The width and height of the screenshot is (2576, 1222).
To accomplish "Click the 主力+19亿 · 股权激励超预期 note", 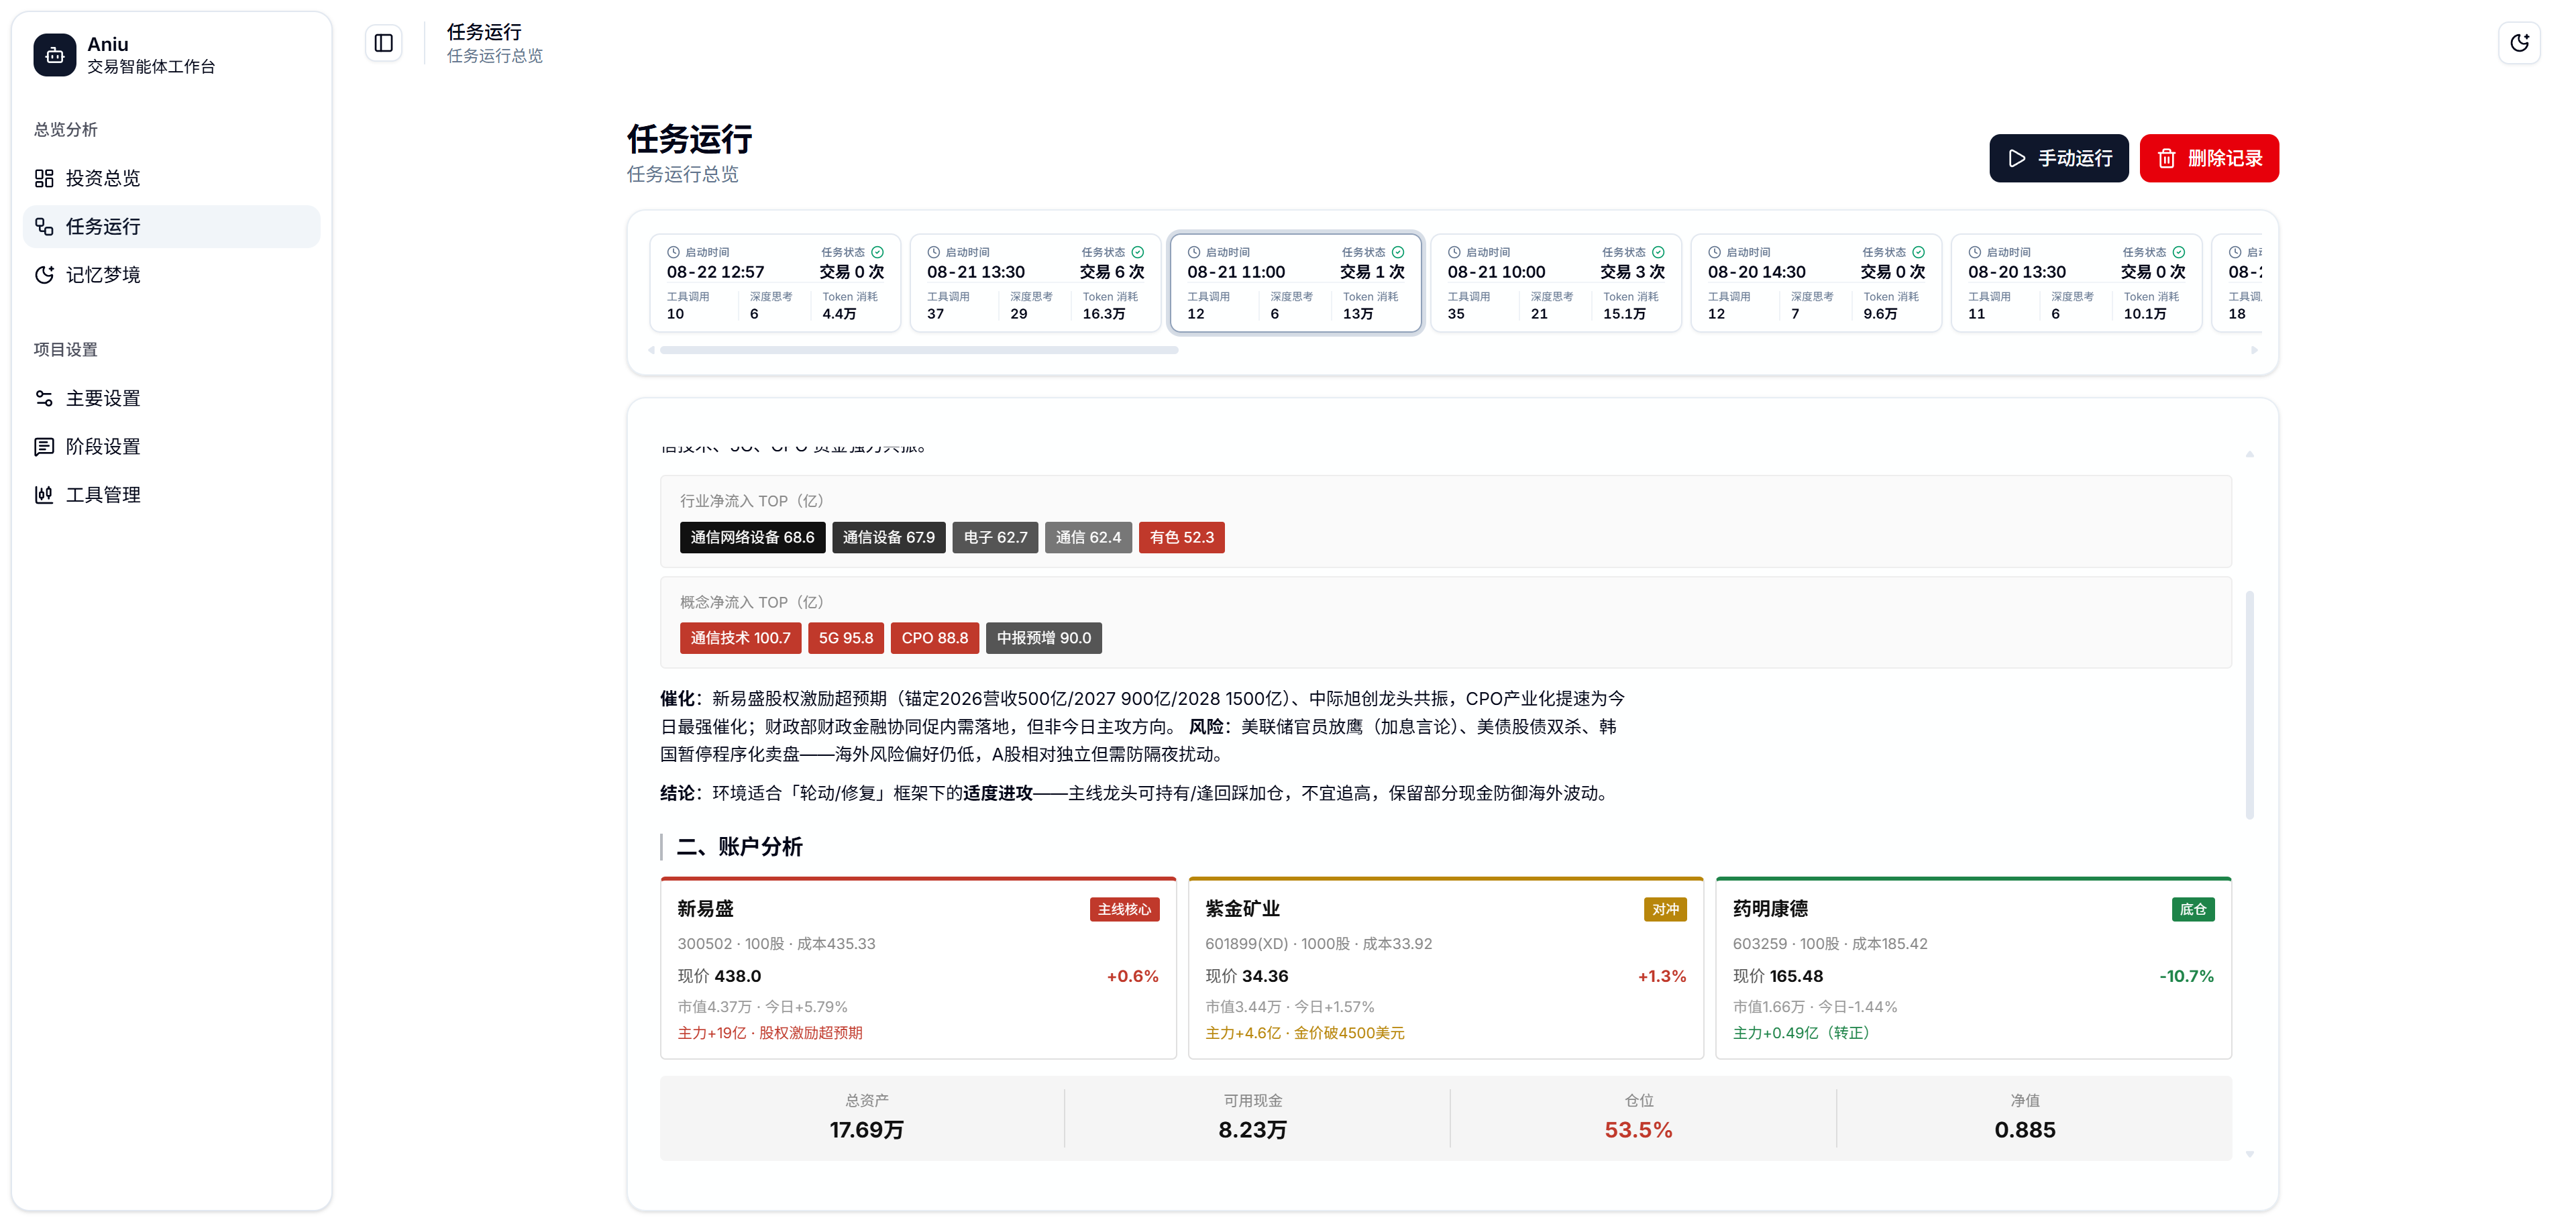I will (x=769, y=1033).
